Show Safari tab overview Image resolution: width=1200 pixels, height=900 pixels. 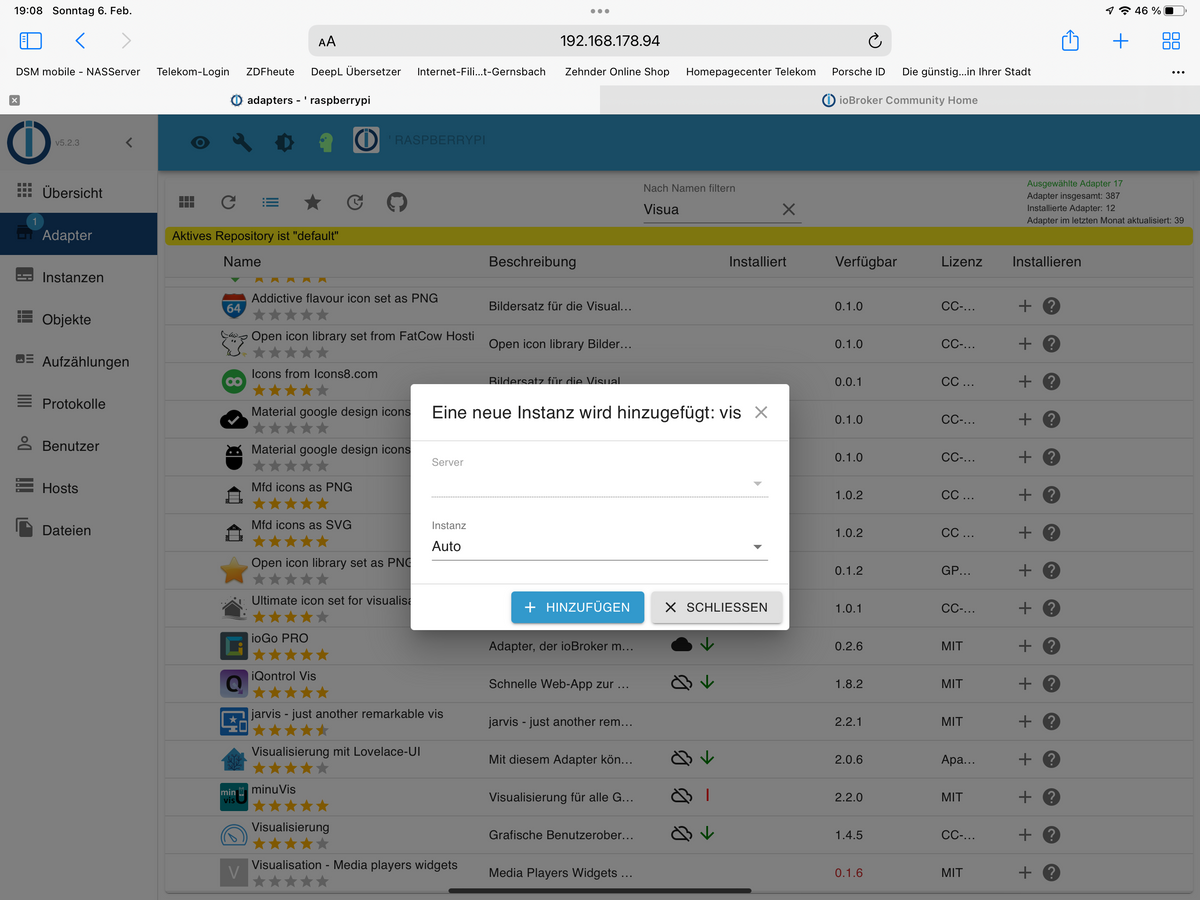[1171, 41]
